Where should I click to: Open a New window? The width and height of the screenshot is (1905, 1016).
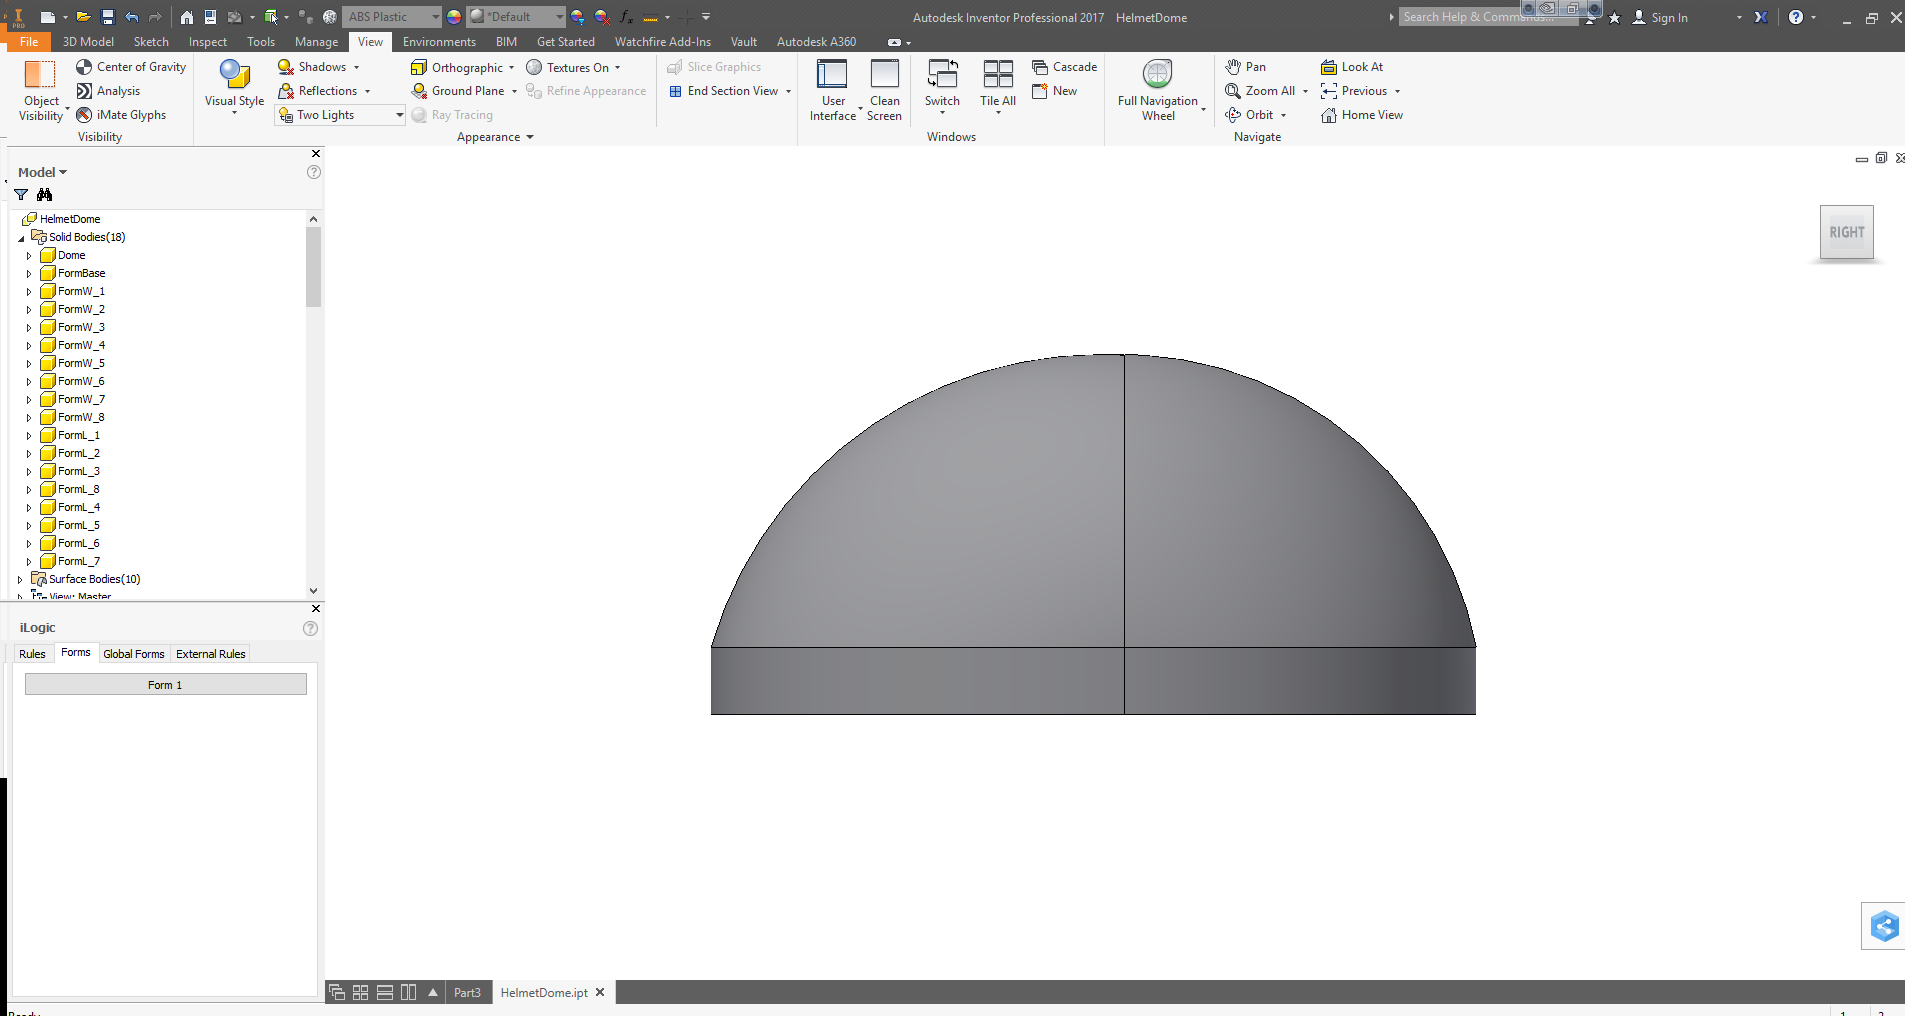tap(1054, 91)
